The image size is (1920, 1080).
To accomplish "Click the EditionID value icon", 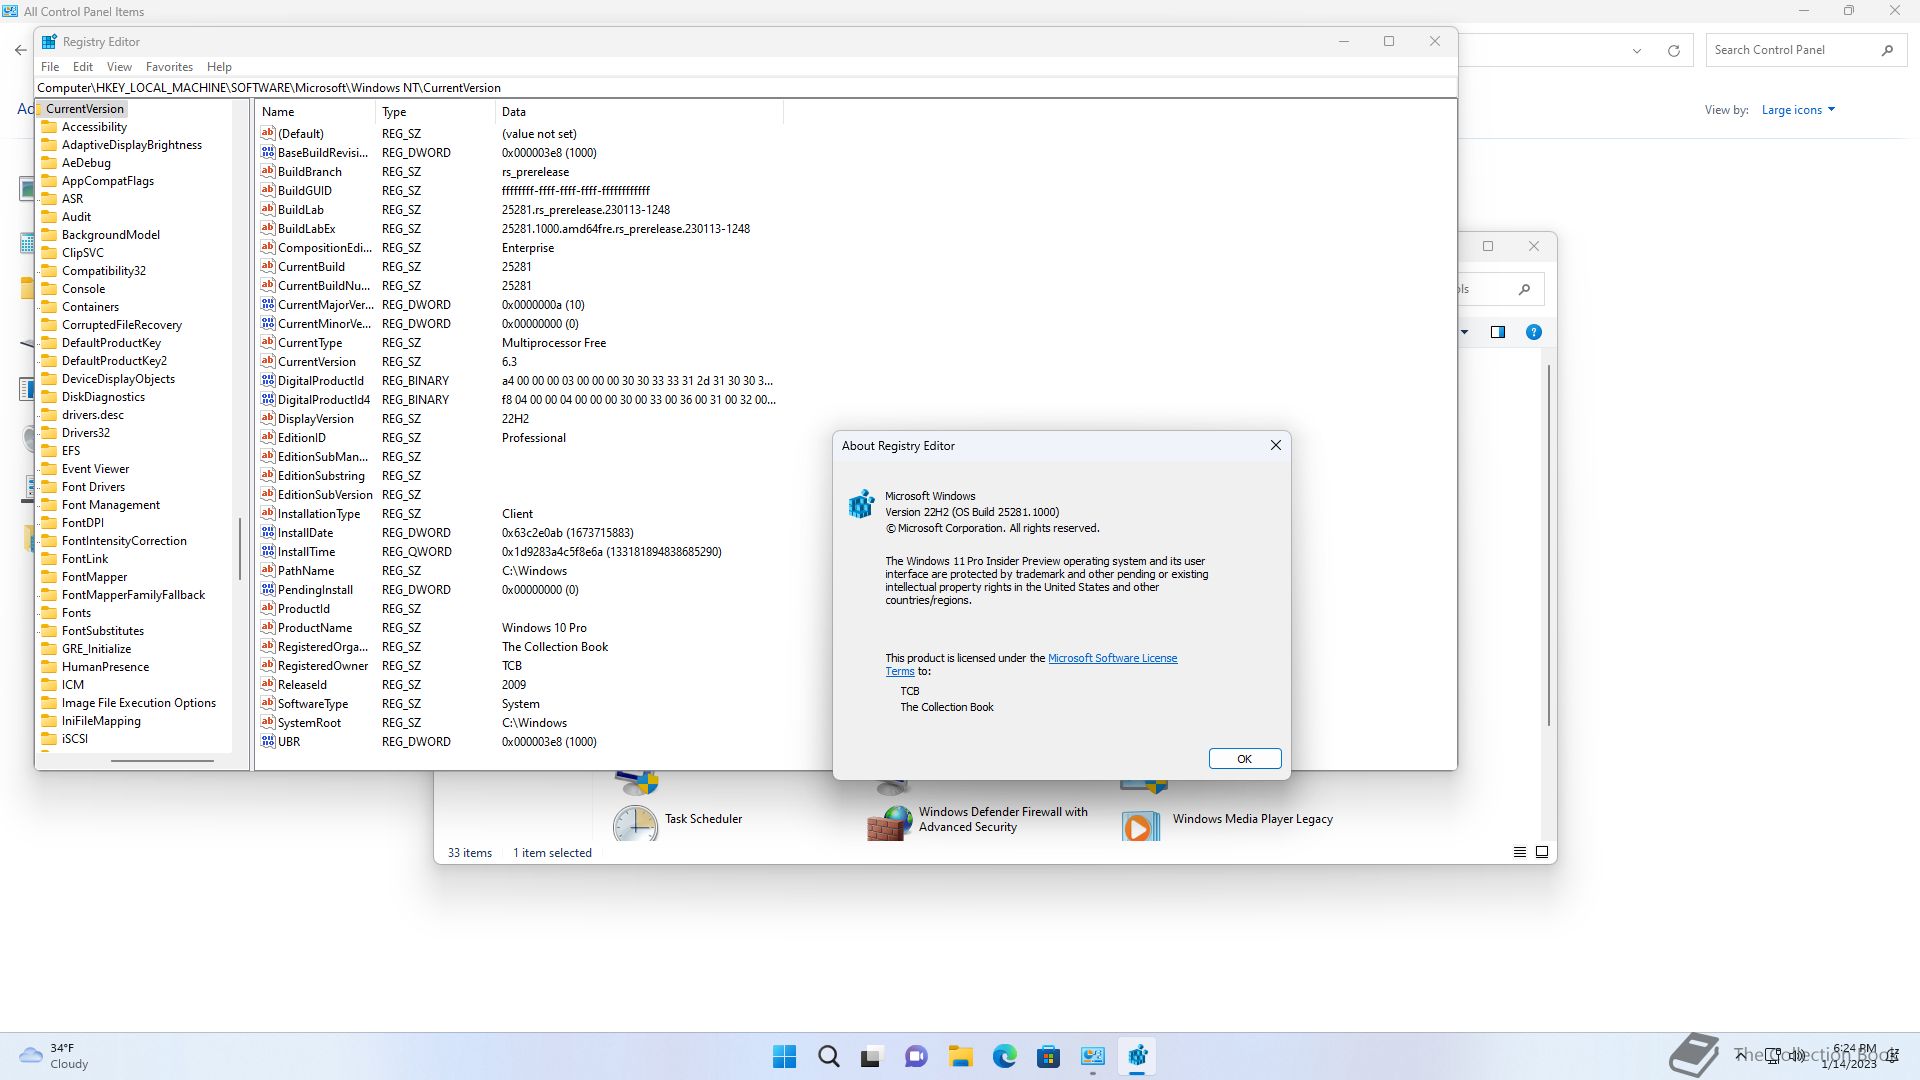I will click(268, 438).
